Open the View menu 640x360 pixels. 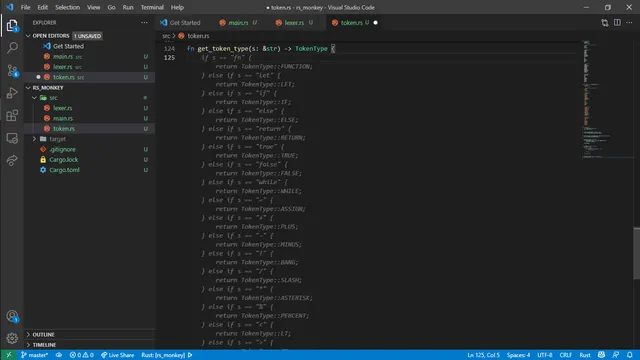point(93,7)
